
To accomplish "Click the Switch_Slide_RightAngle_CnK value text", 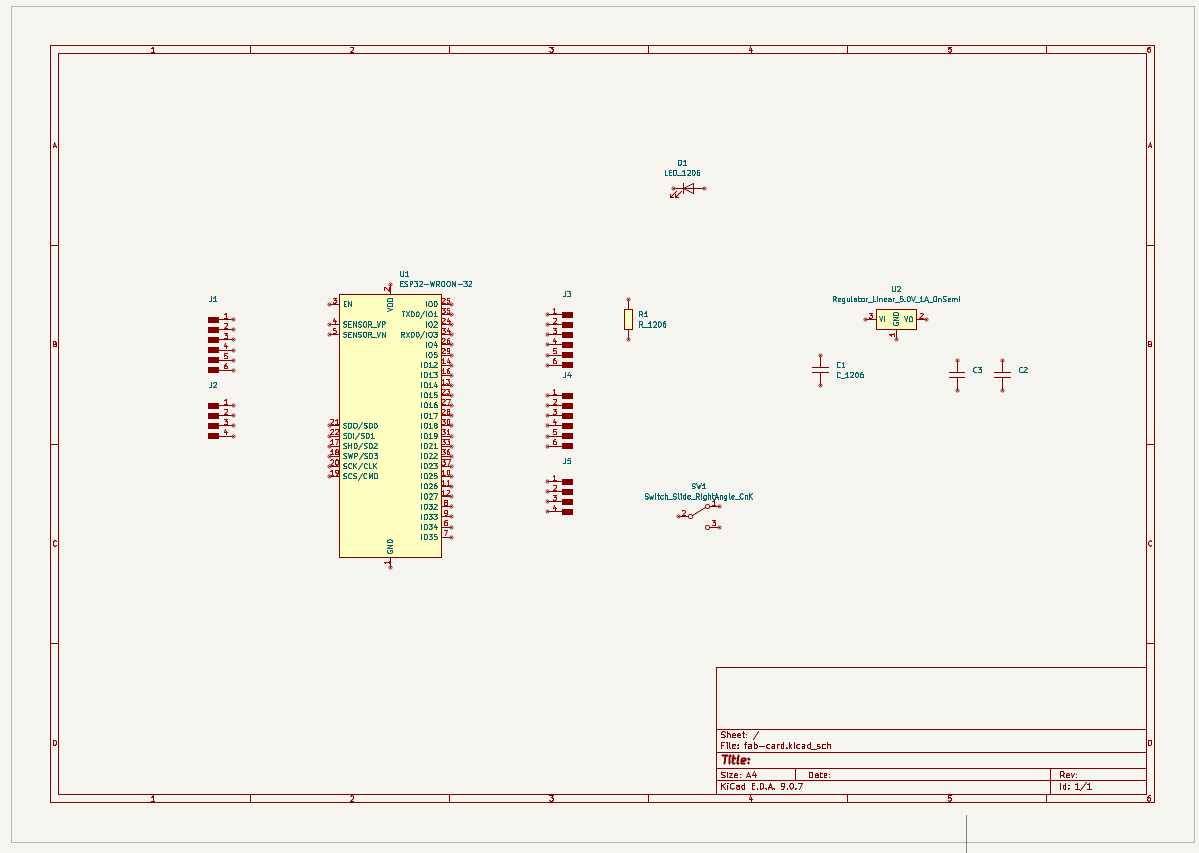I will coord(699,497).
